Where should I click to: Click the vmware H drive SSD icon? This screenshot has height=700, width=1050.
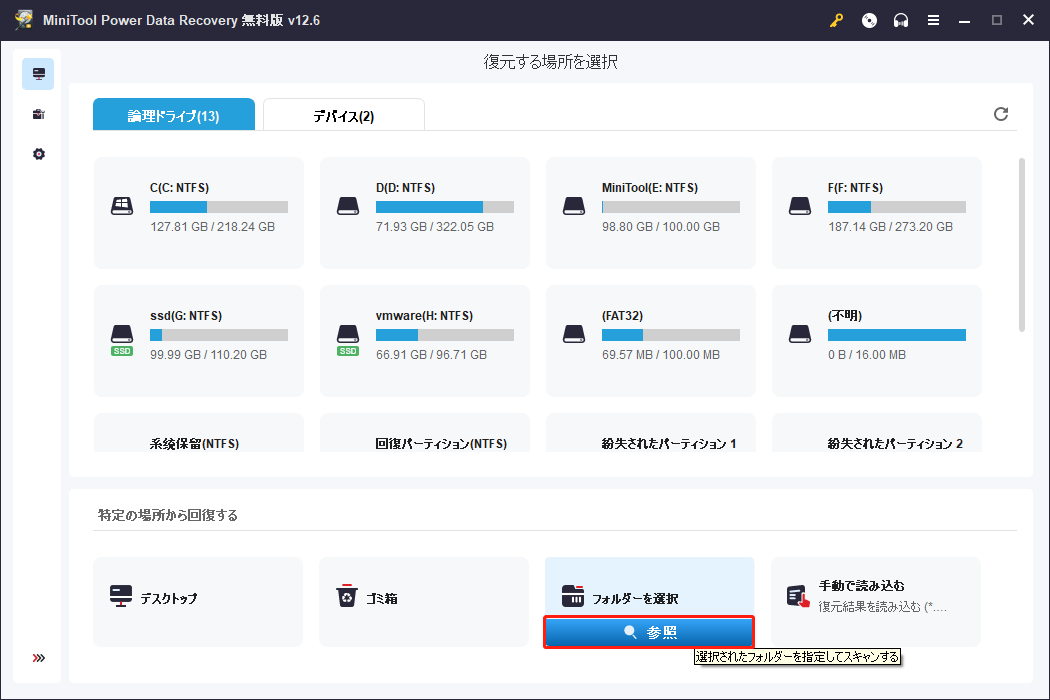click(348, 340)
